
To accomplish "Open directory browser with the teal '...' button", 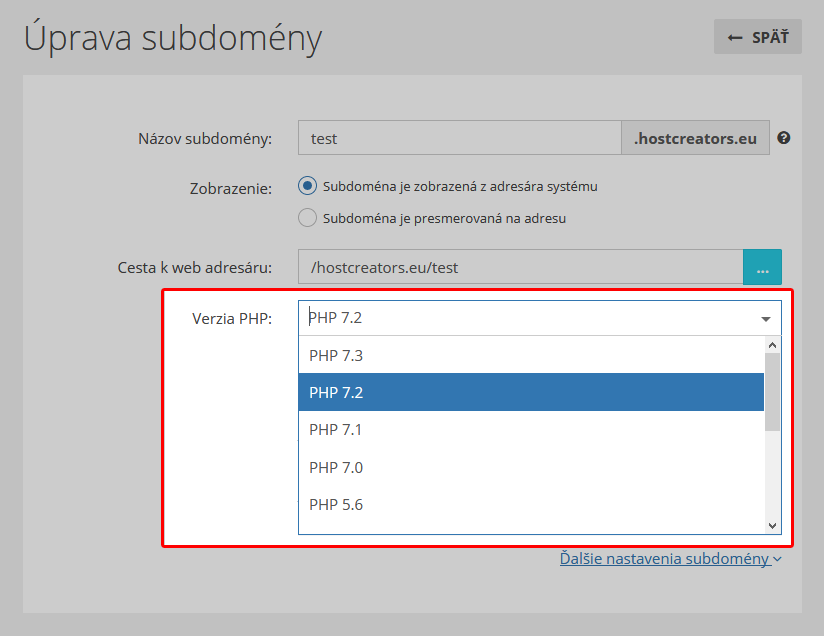I will pyautogui.click(x=763, y=267).
